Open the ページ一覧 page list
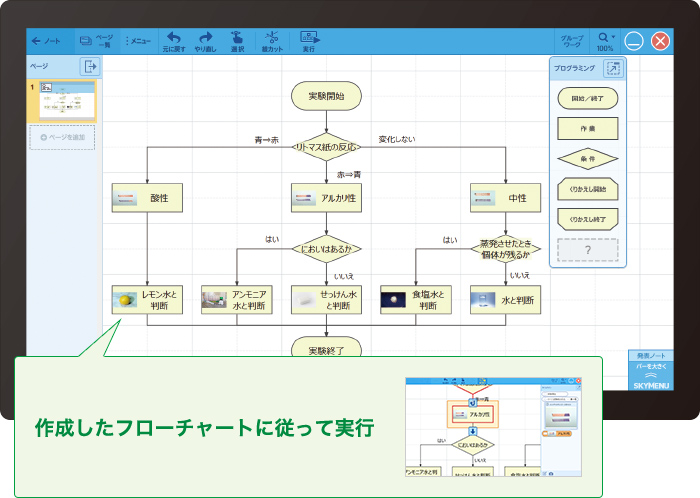 (96, 41)
